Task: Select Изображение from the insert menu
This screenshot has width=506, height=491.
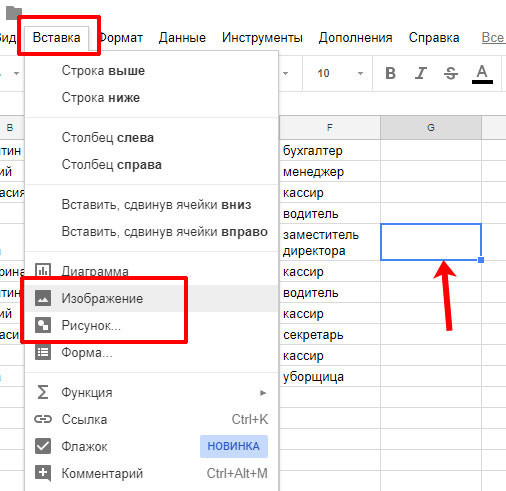Action: pyautogui.click(x=152, y=298)
